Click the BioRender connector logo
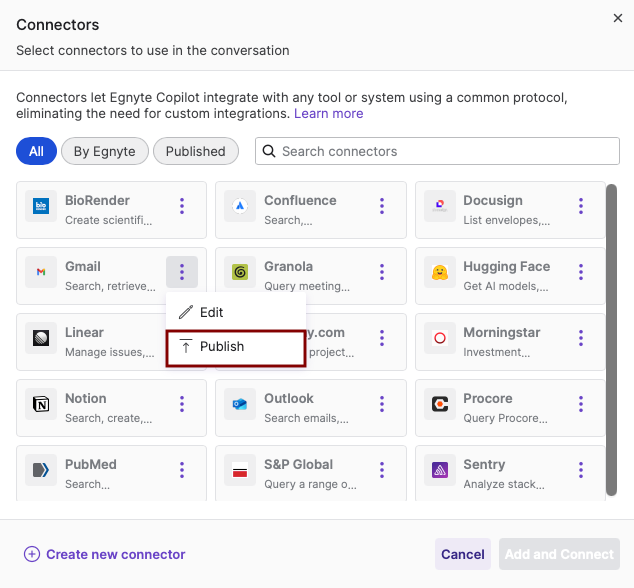 point(41,206)
